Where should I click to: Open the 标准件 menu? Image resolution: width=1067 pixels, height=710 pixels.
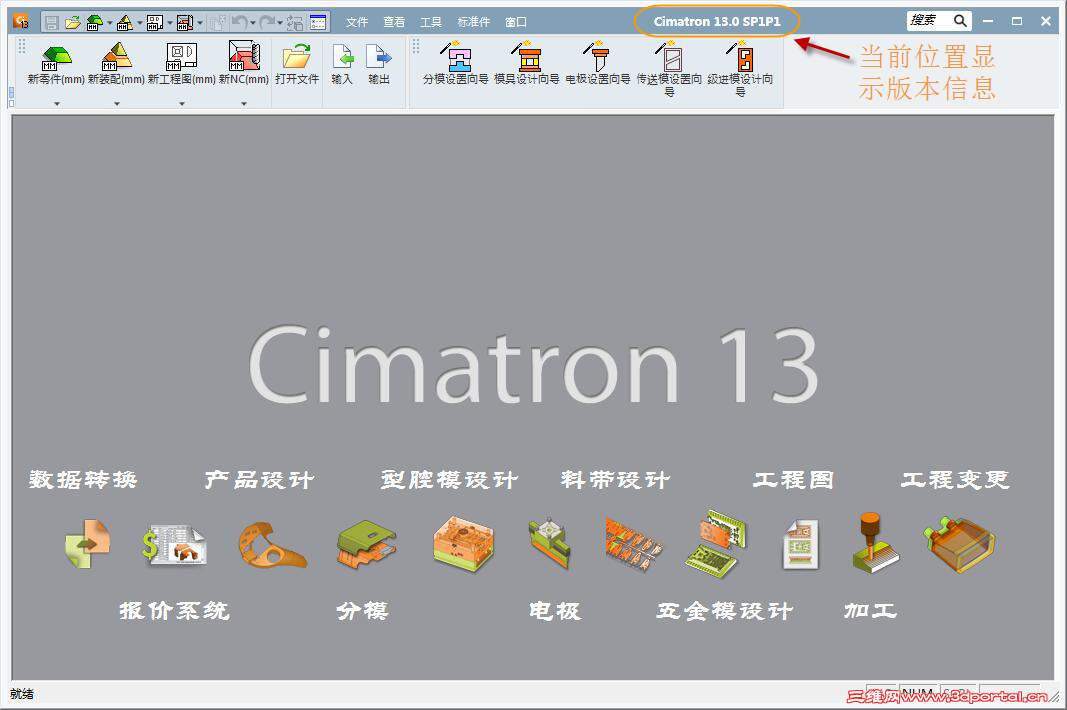(474, 22)
